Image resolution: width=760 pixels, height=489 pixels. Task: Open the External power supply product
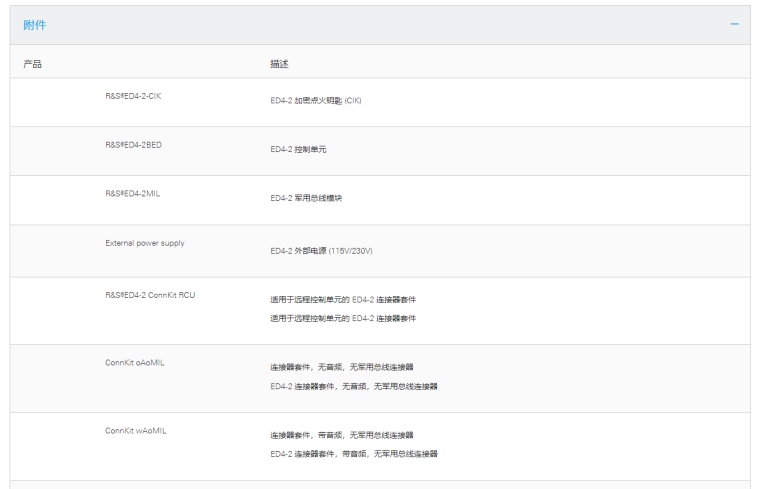[145, 242]
